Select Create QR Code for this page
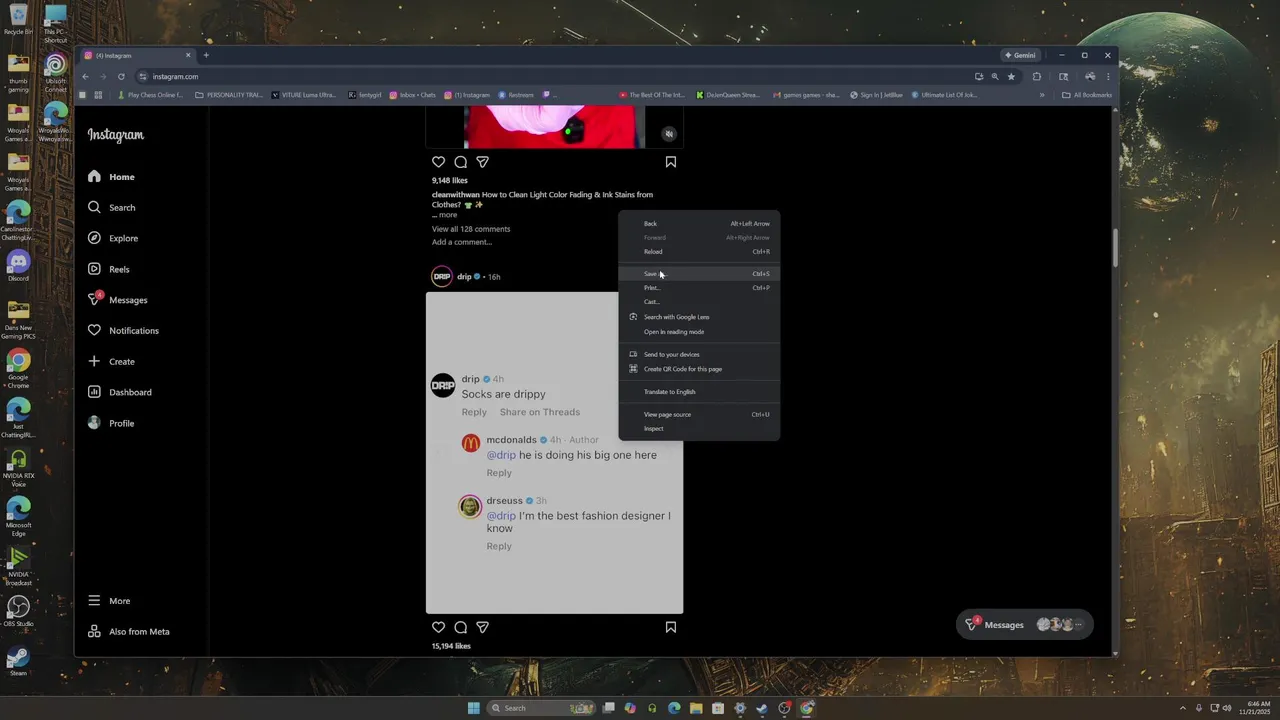Image resolution: width=1280 pixels, height=720 pixels. [699, 369]
